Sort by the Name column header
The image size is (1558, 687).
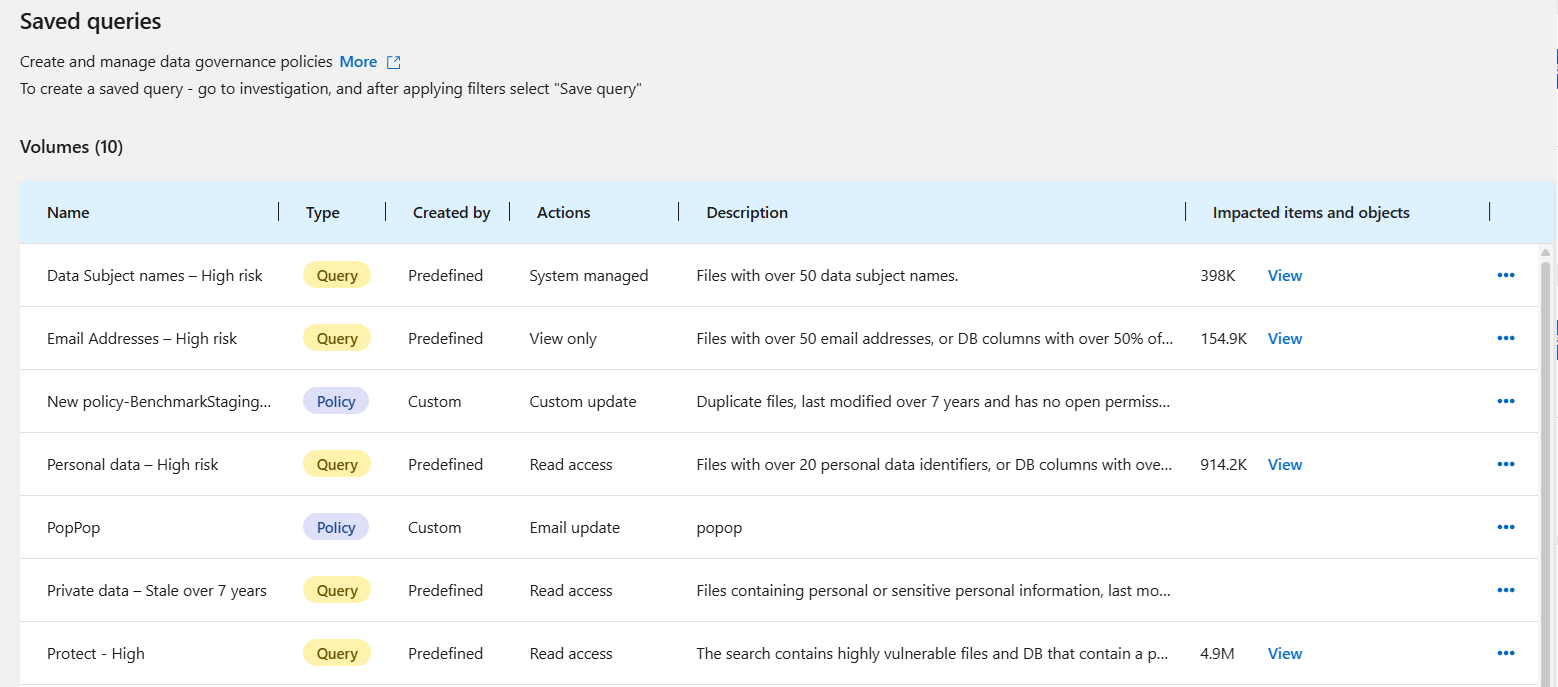[x=68, y=212]
